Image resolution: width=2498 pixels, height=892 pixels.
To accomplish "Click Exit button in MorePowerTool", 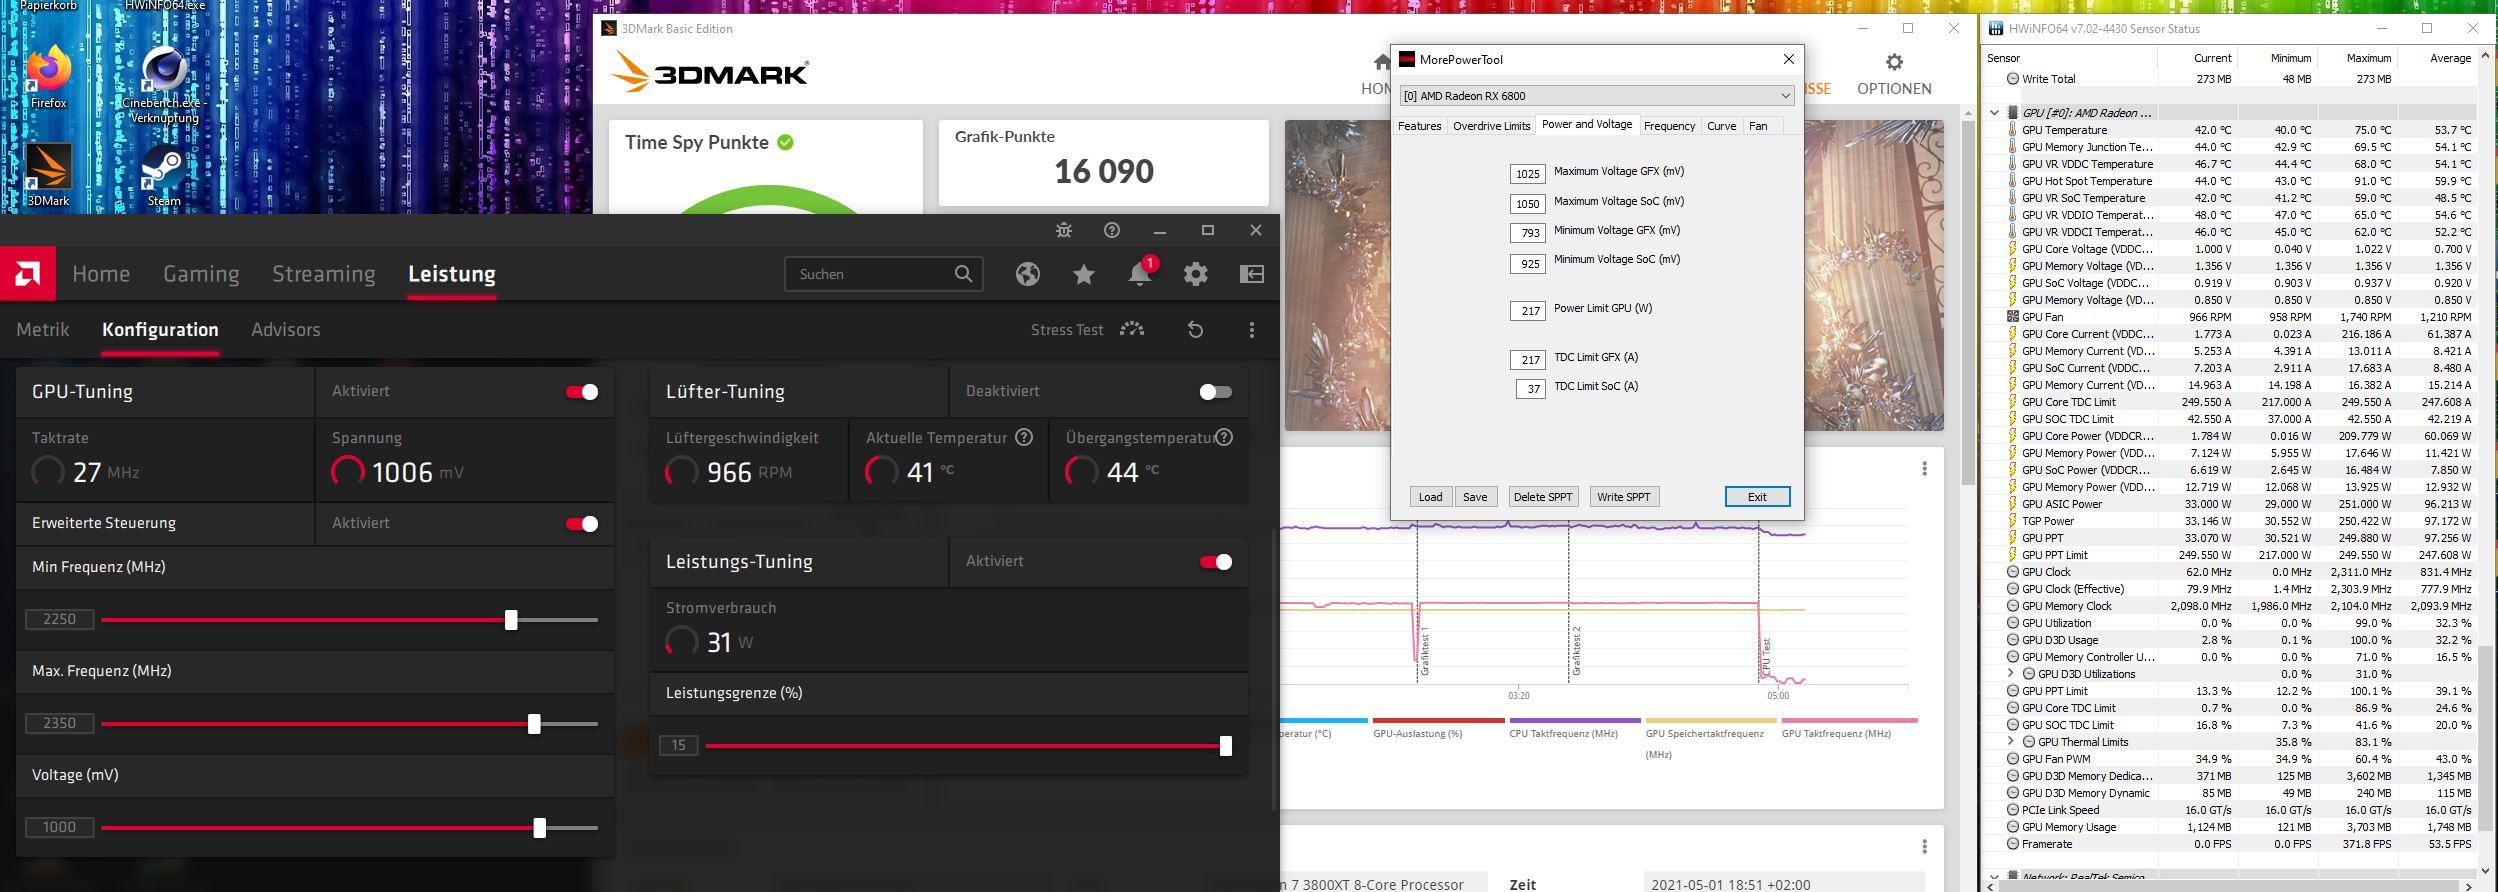I will click(1757, 497).
